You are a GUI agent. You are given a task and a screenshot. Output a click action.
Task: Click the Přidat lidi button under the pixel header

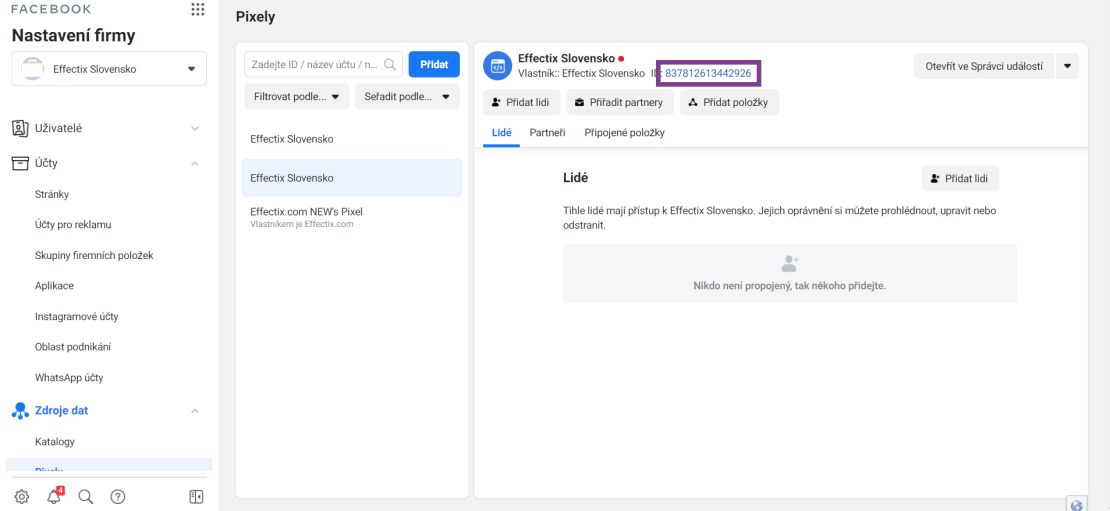(x=522, y=102)
